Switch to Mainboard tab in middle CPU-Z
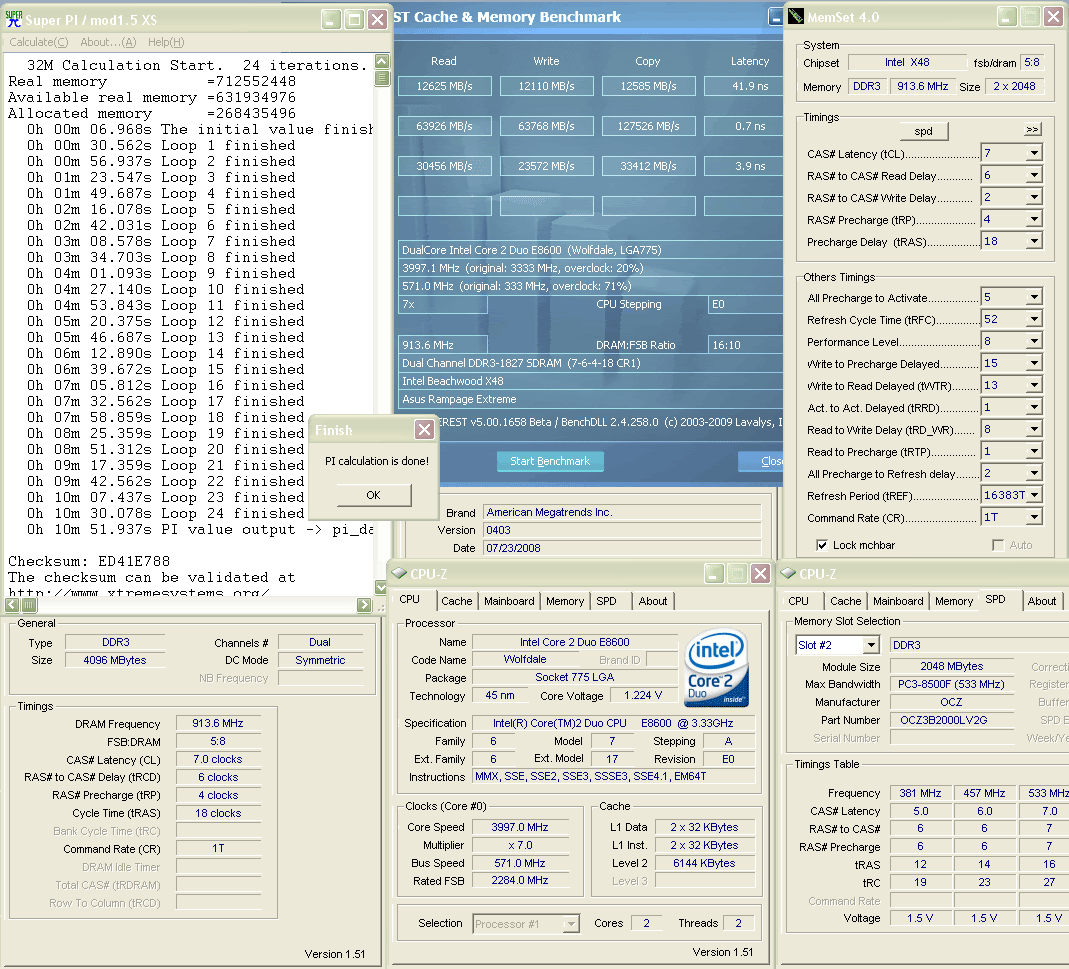This screenshot has height=969, width=1069. [509, 601]
